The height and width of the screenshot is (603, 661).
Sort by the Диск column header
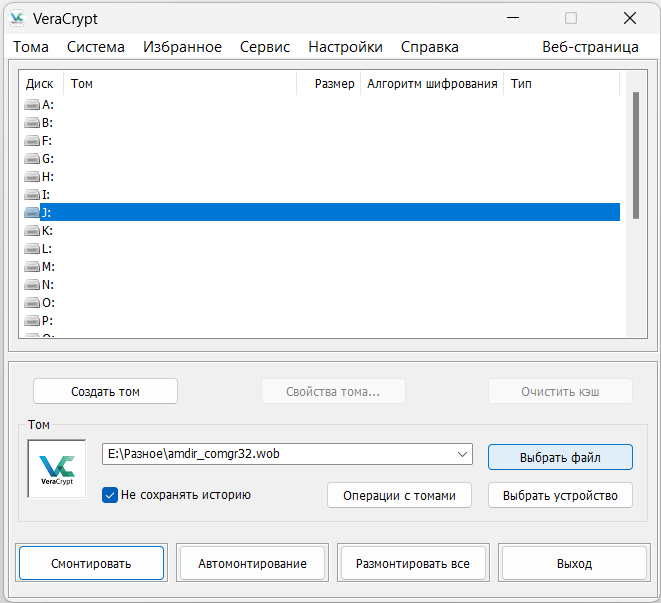(x=41, y=83)
